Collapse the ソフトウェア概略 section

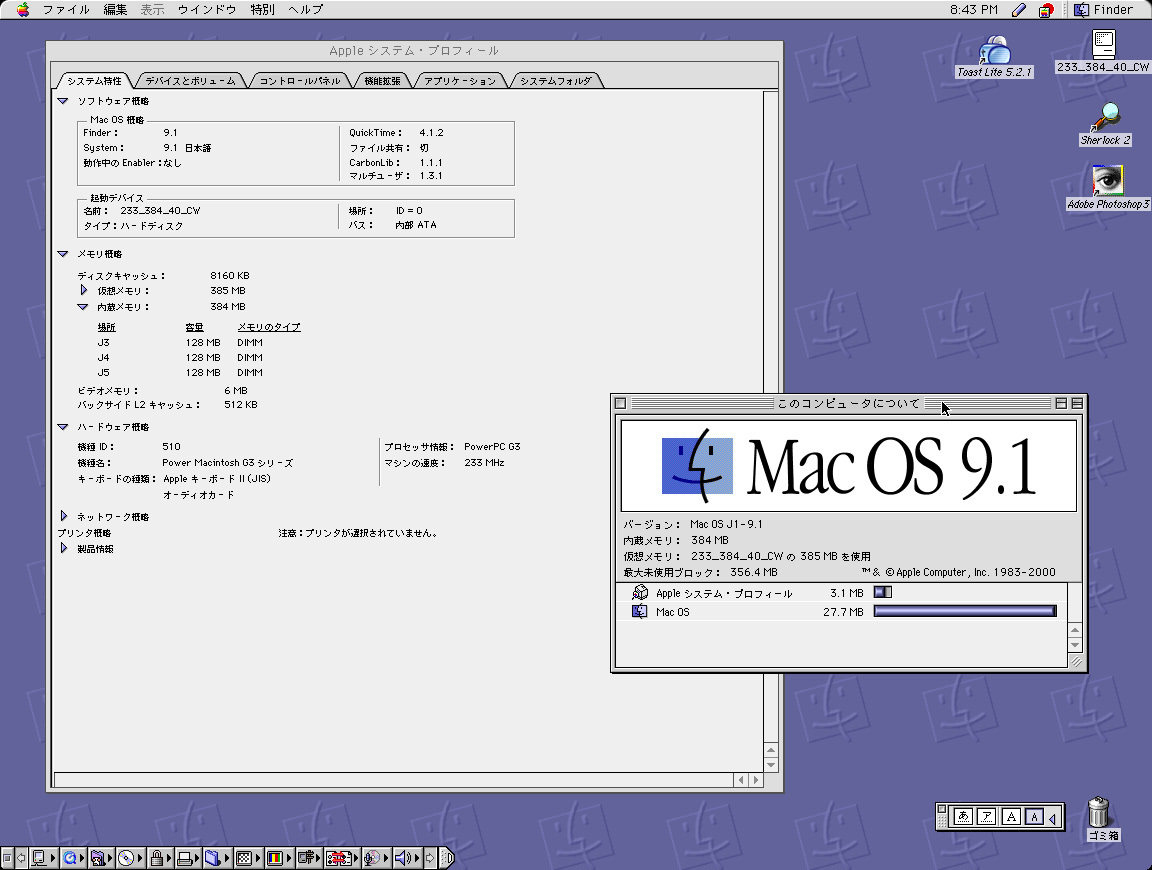(x=63, y=101)
